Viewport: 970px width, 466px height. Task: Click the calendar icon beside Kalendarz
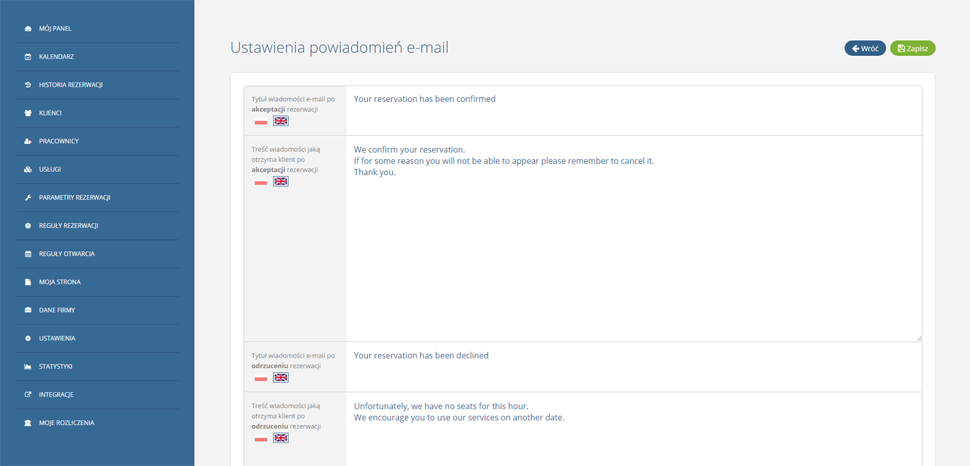28,57
